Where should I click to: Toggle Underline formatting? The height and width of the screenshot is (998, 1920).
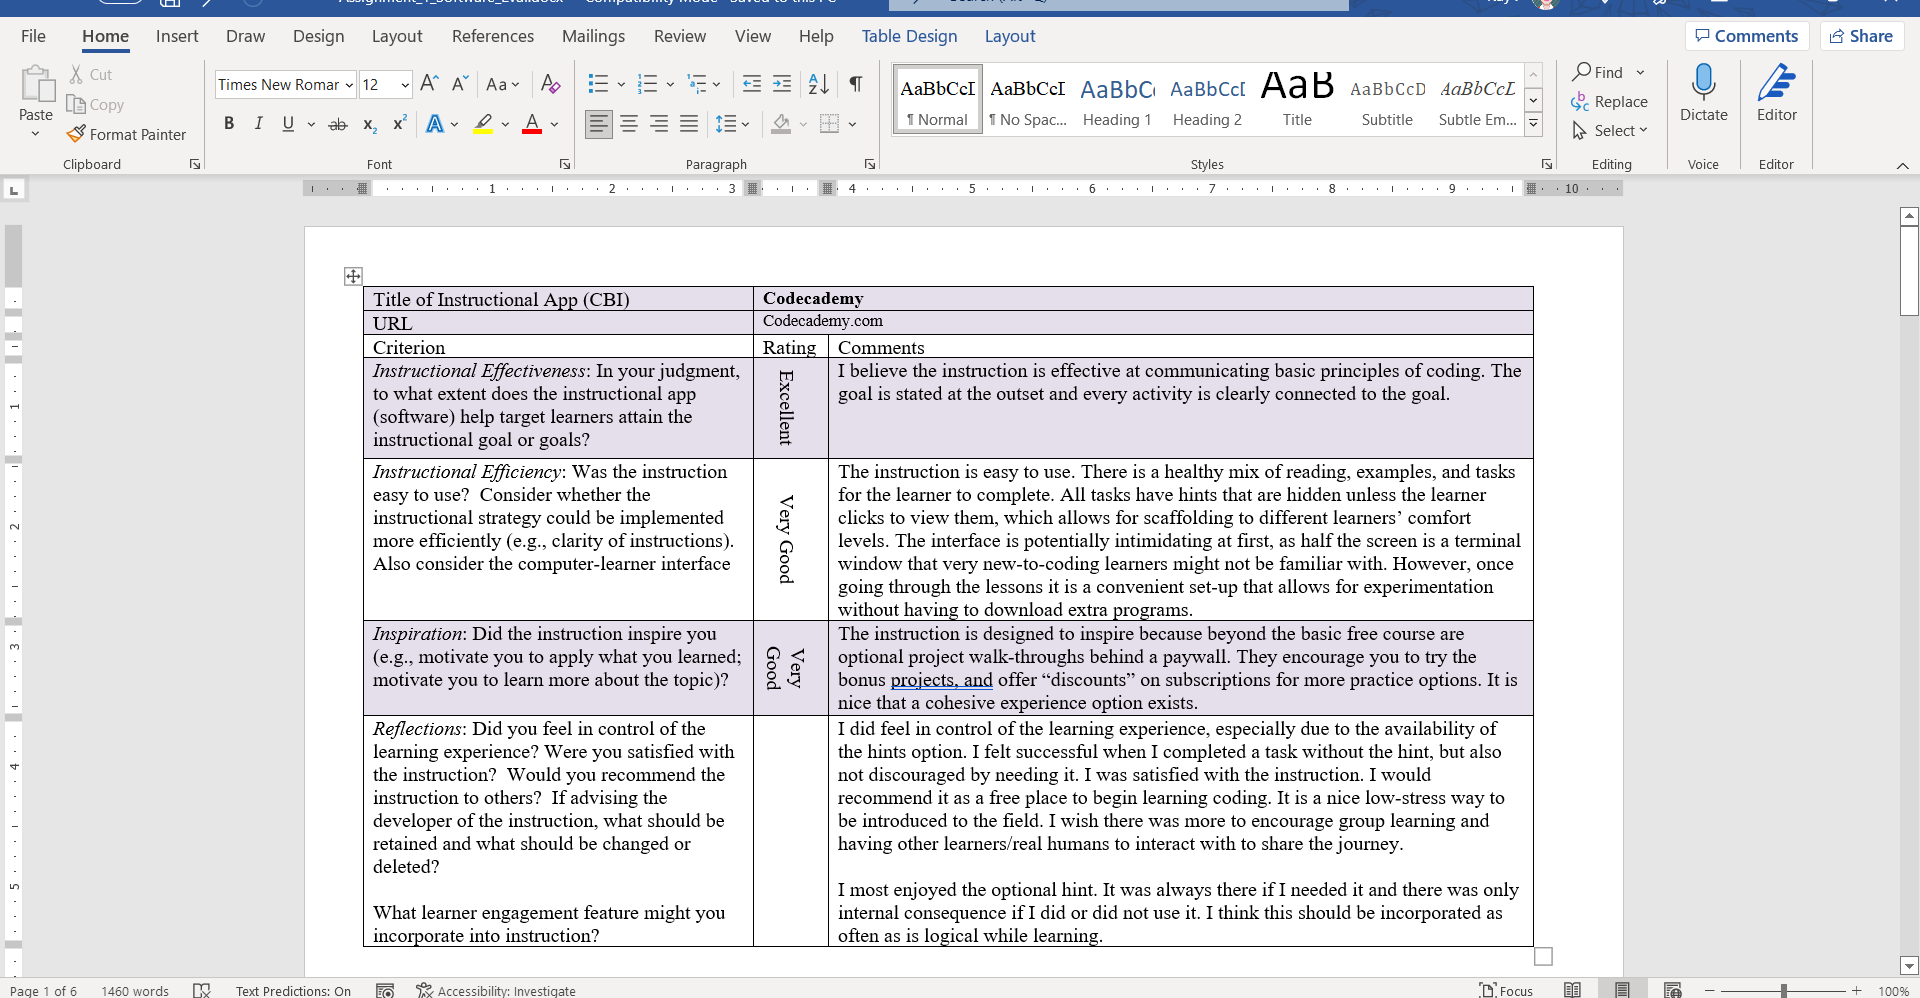[x=288, y=124]
